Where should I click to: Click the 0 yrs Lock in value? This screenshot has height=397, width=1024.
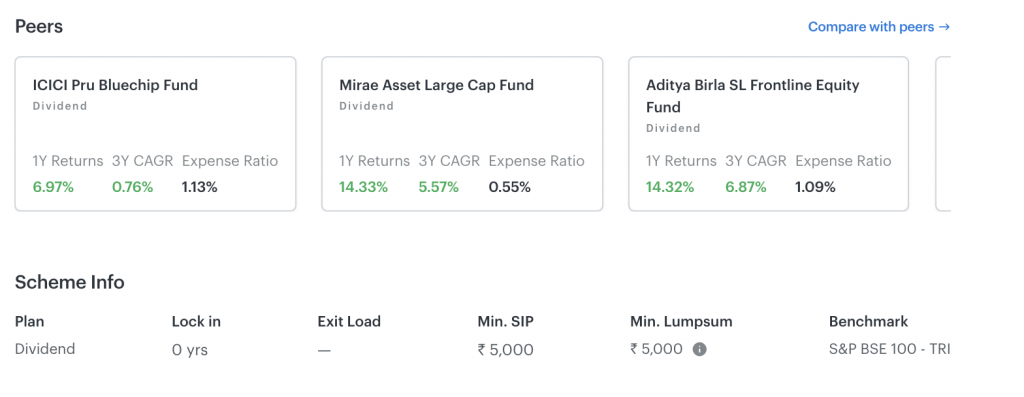189,350
